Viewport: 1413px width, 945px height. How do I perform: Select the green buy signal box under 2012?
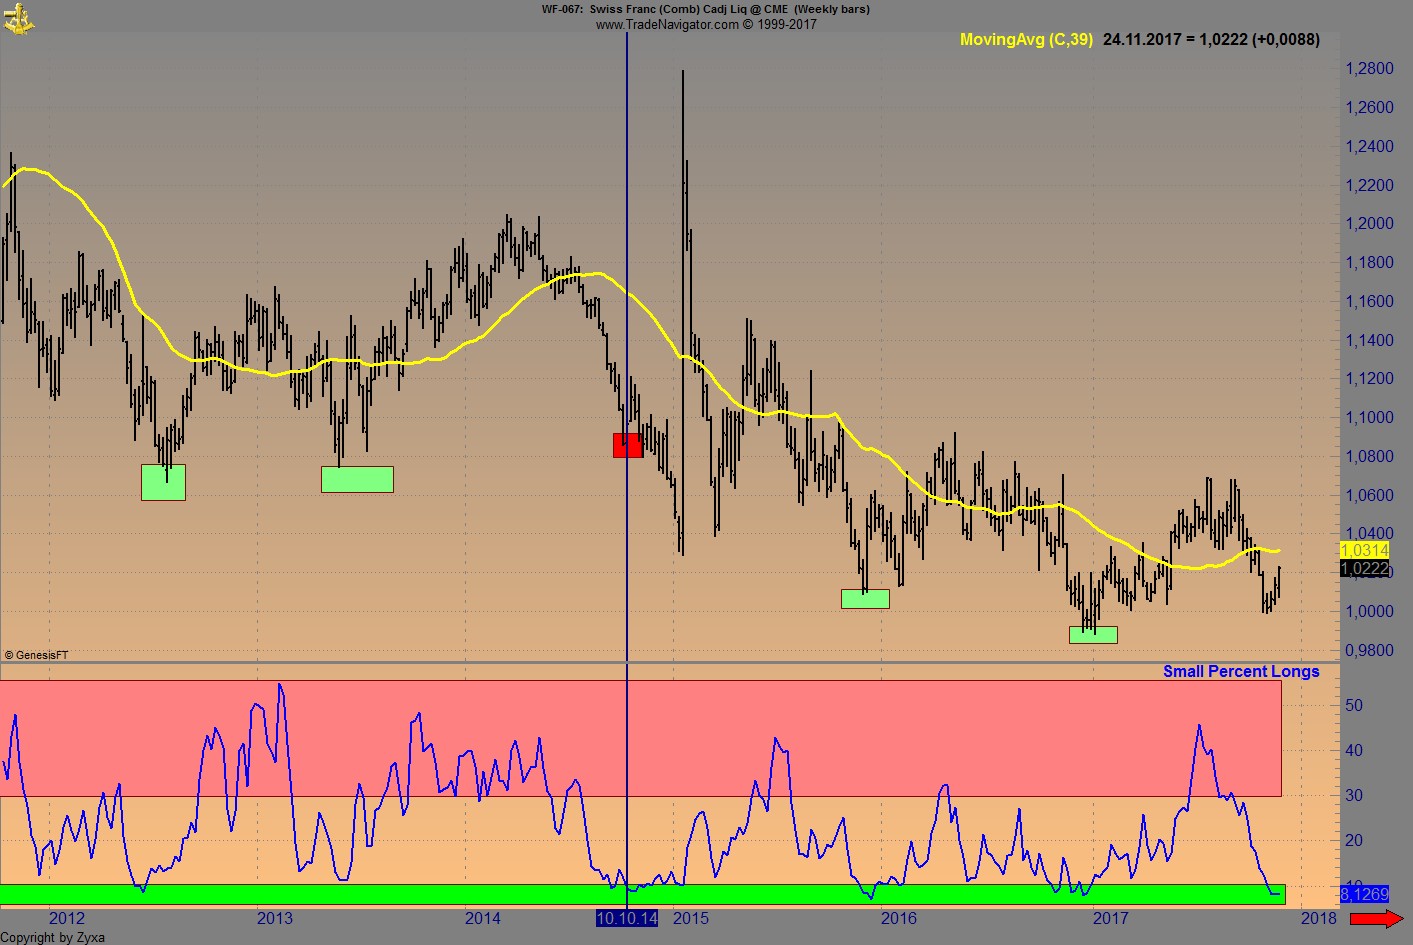(163, 482)
